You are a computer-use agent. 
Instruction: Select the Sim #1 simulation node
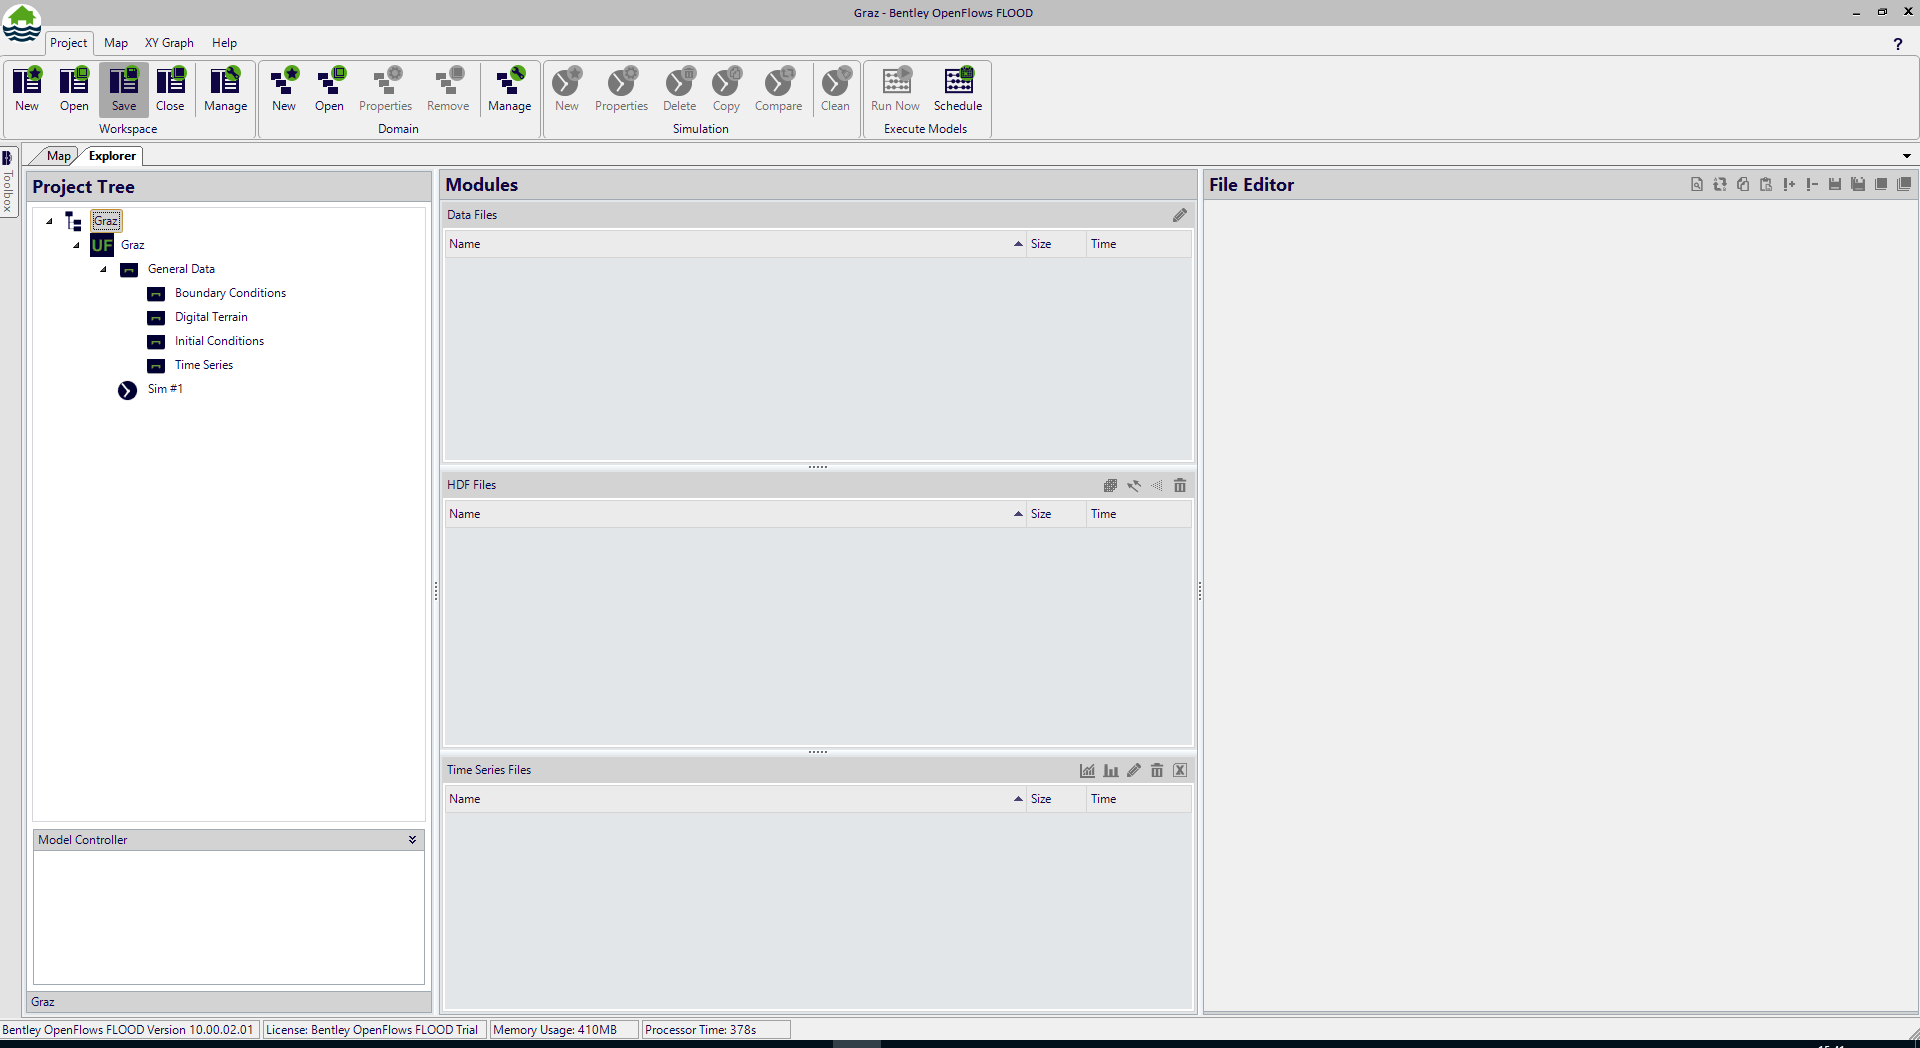point(165,389)
